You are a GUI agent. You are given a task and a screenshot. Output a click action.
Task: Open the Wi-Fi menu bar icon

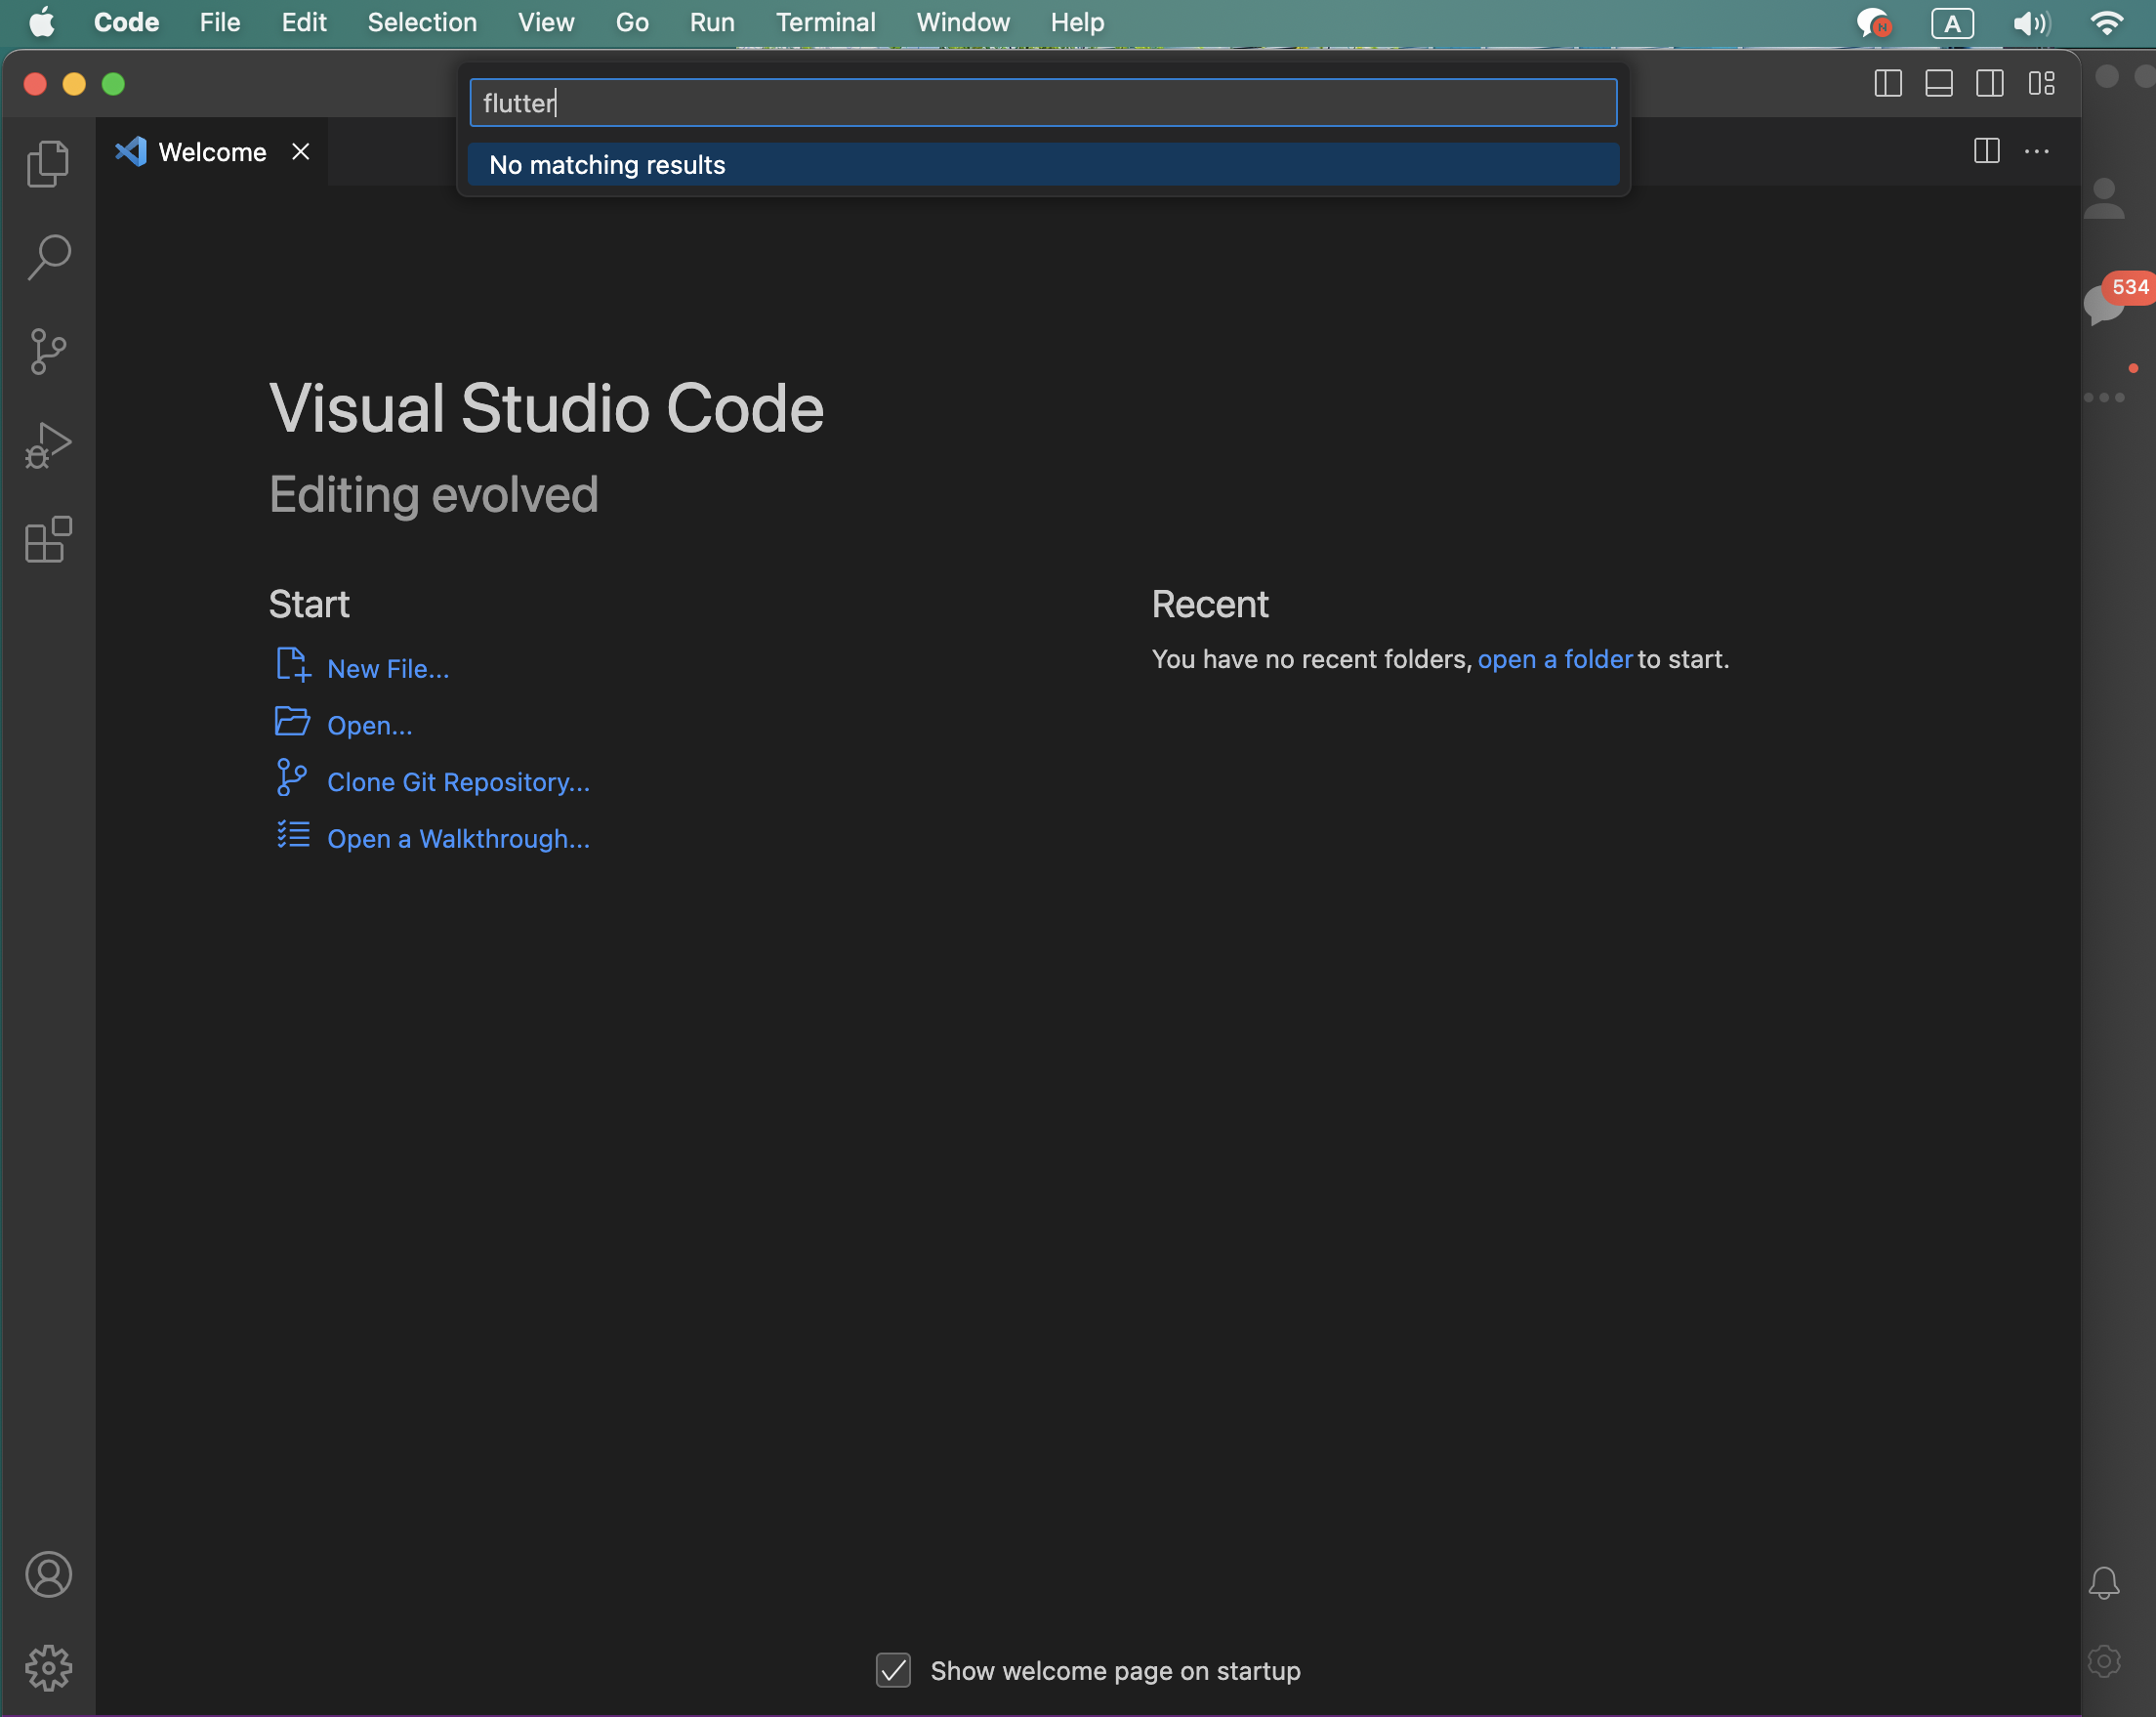tap(2107, 22)
